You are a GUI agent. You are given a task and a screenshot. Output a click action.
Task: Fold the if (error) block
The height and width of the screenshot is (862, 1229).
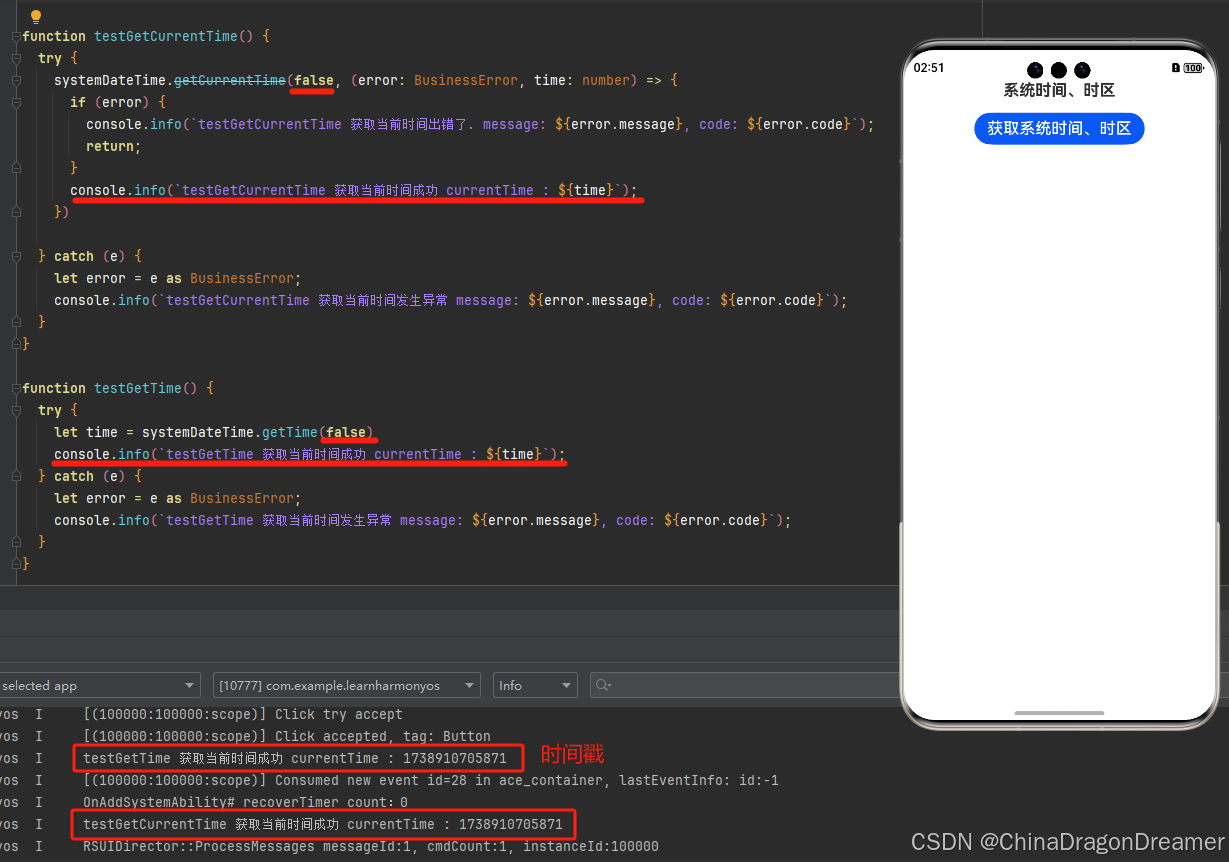pyautogui.click(x=15, y=102)
